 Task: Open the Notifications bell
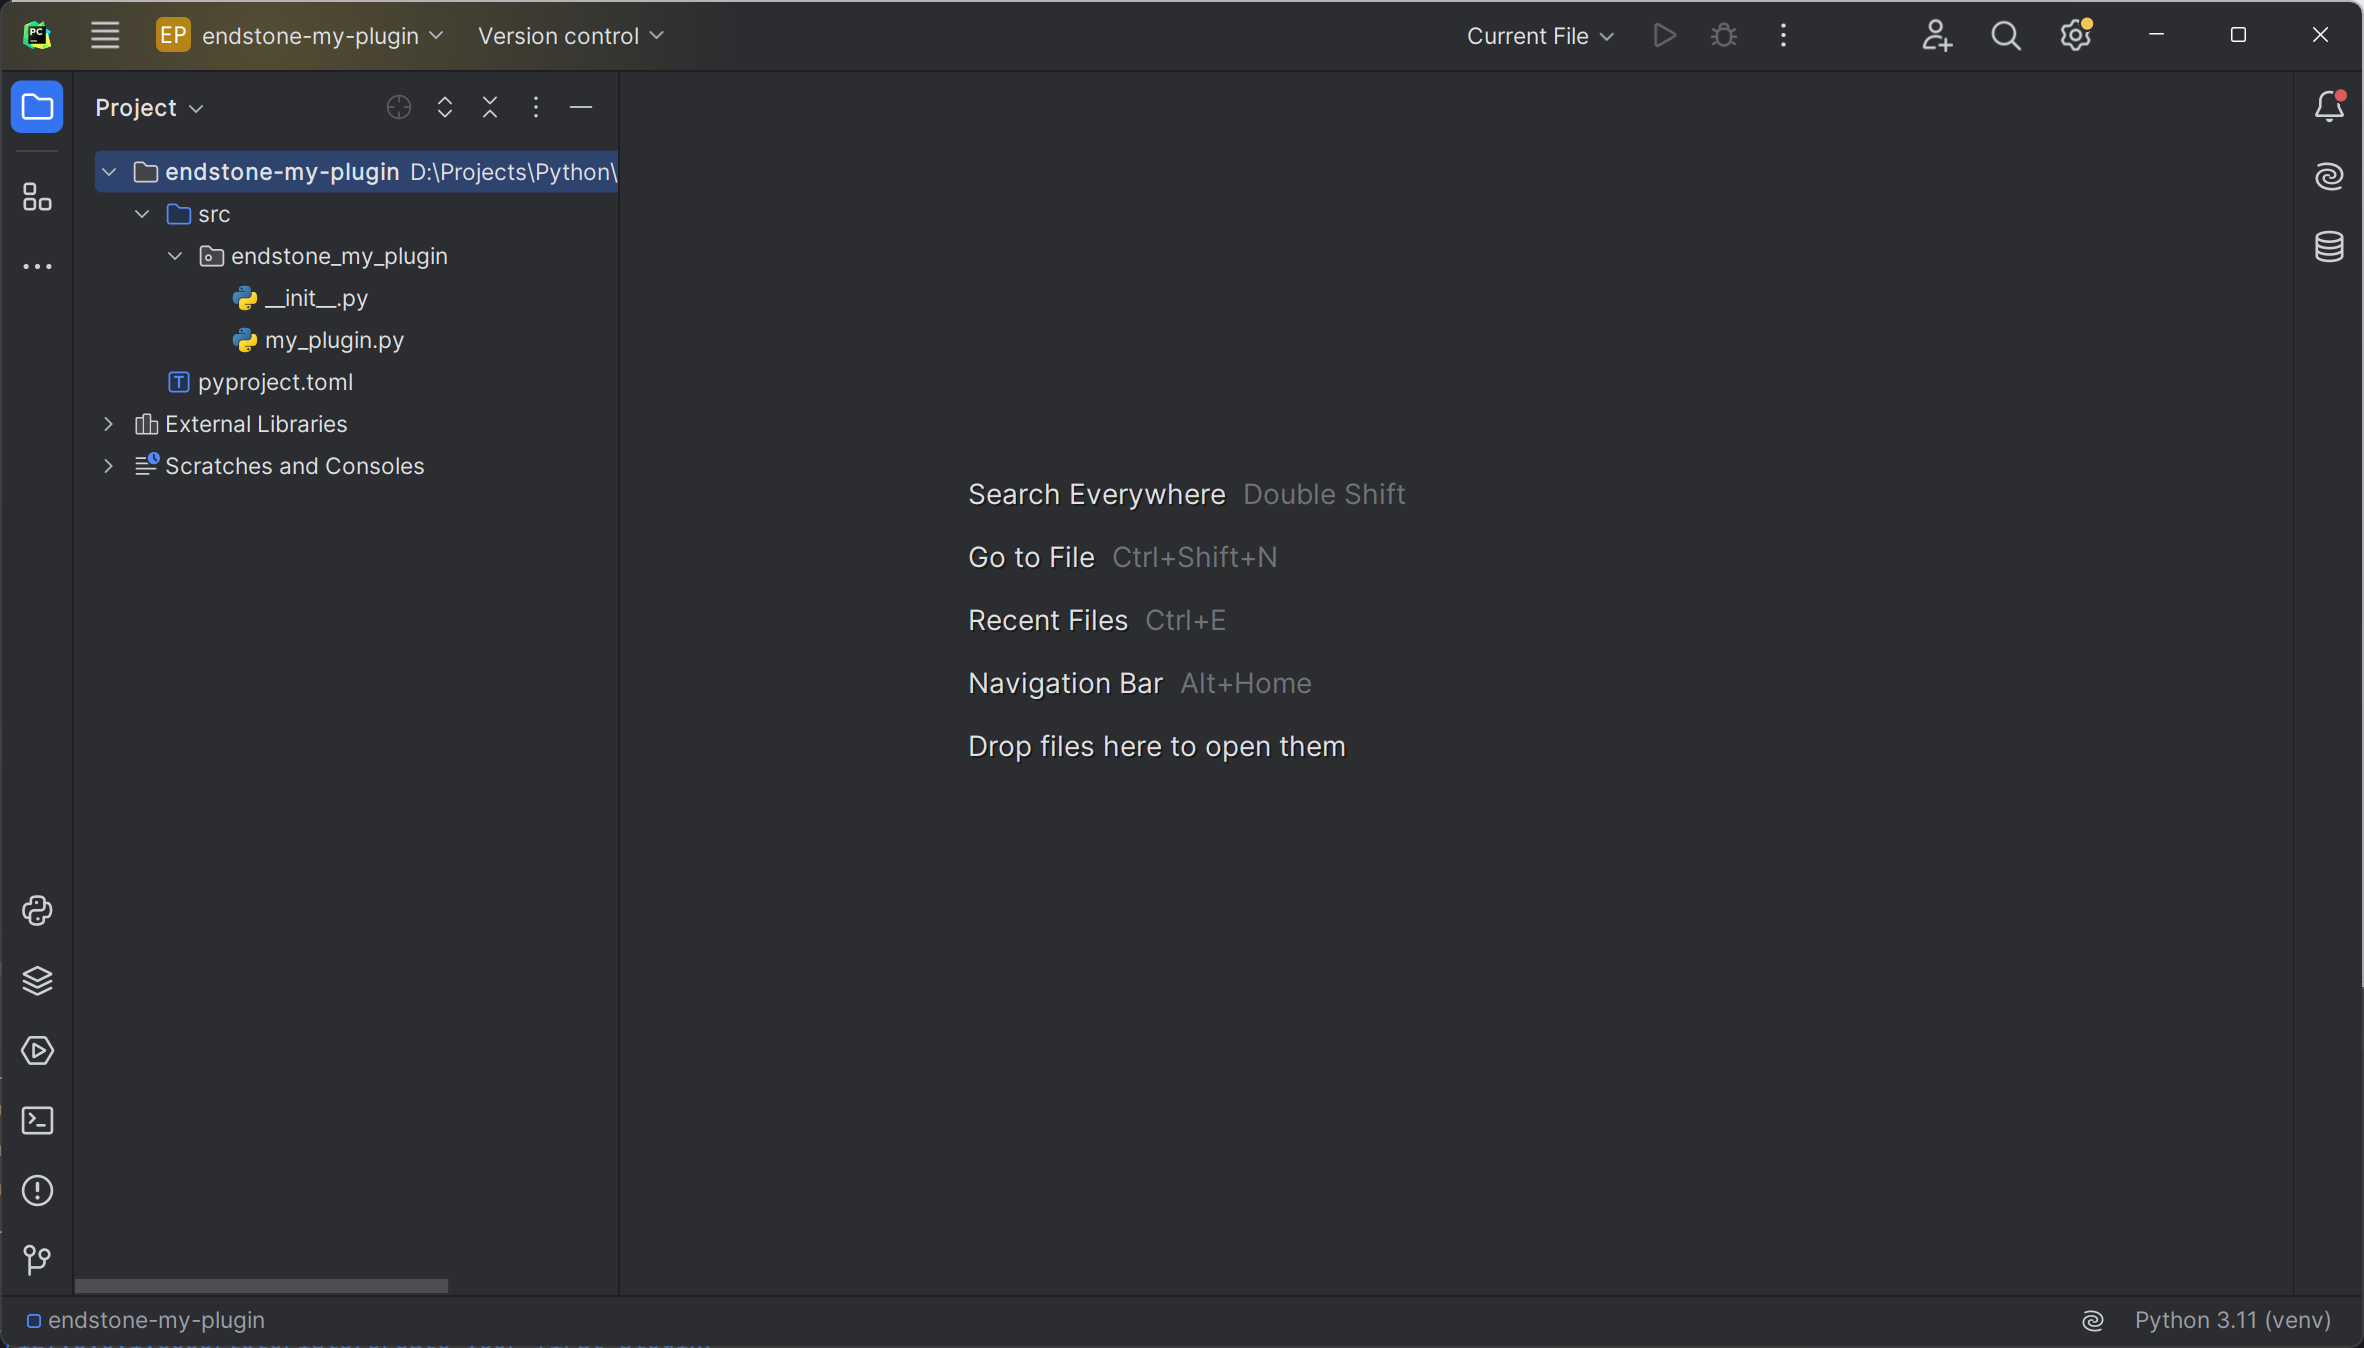coord(2329,107)
